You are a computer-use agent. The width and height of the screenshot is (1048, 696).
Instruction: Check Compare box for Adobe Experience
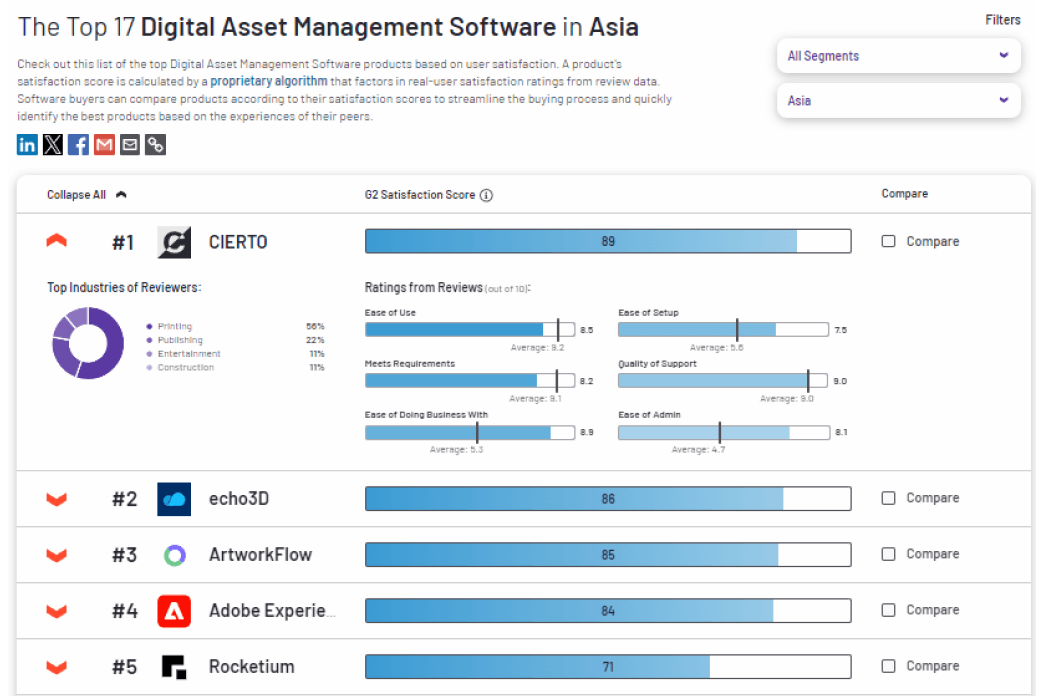tap(888, 610)
